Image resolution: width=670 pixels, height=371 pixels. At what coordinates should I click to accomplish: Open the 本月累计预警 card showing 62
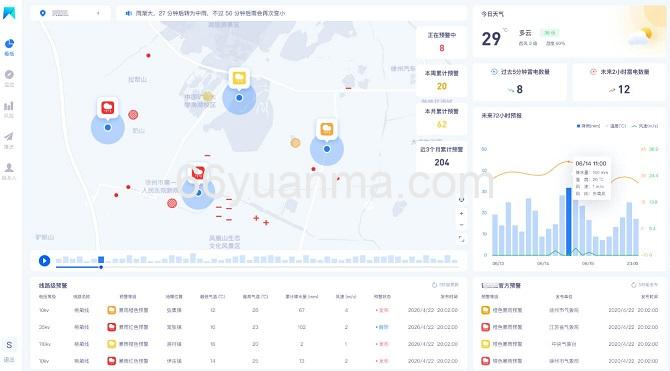pos(441,118)
